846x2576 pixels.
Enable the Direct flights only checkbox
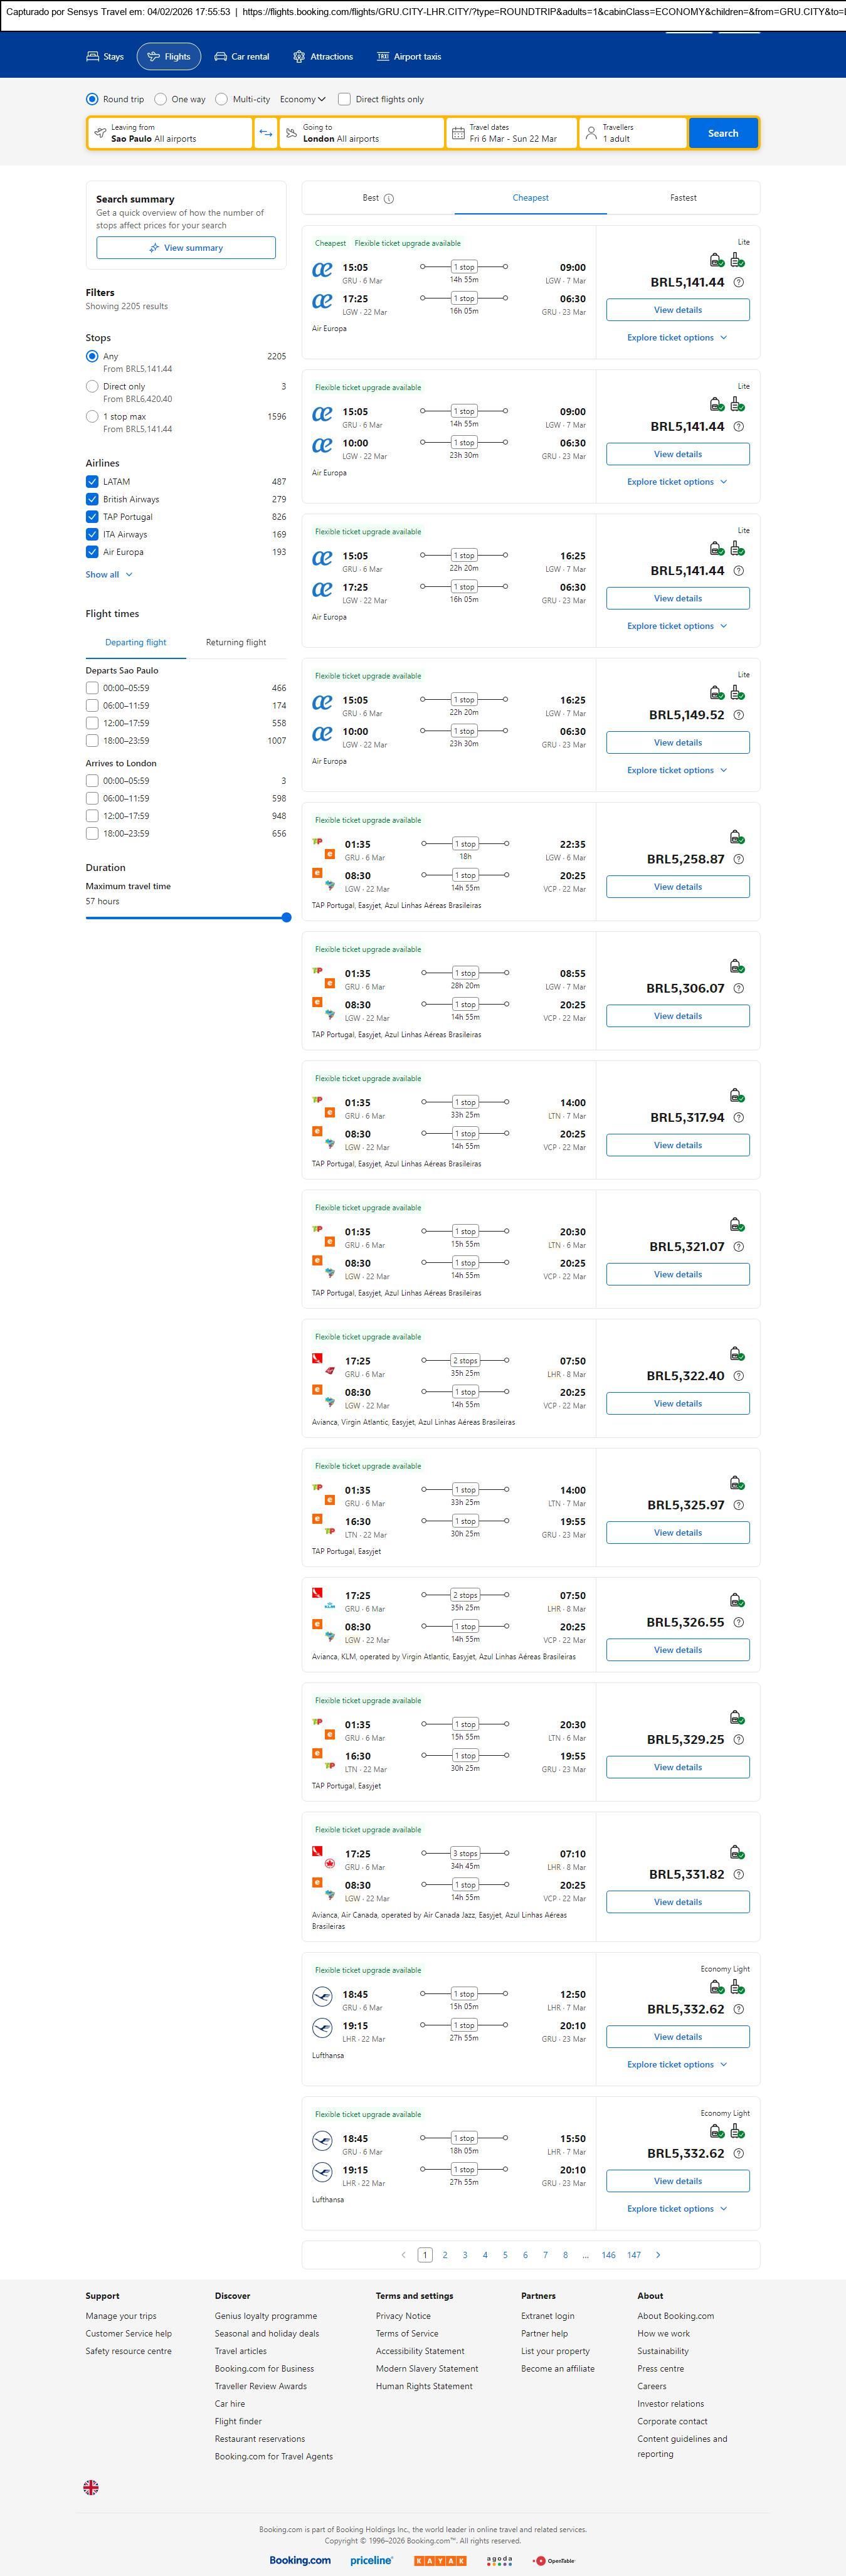344,99
